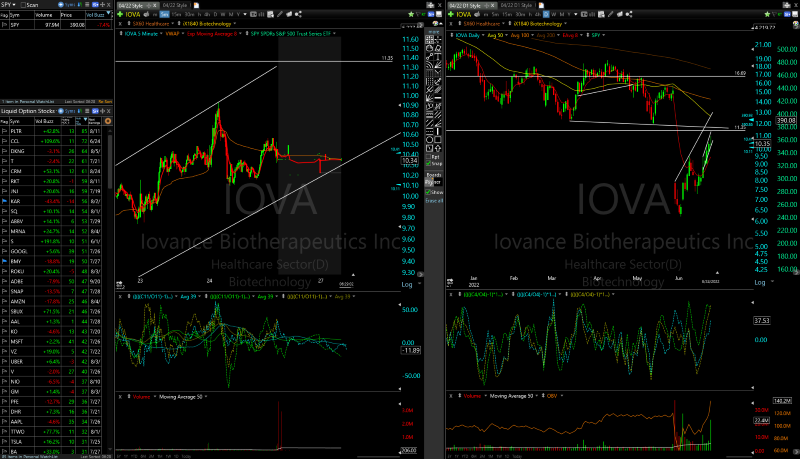Open Moving Average 50 dropdown in right volume pane

(537, 396)
